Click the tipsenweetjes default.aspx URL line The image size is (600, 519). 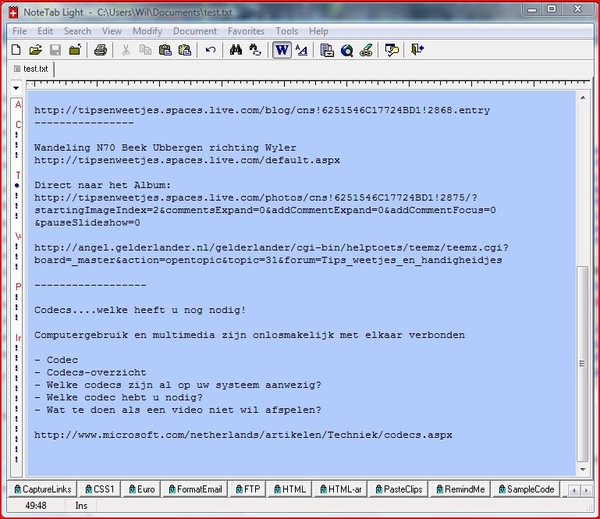coord(187,160)
